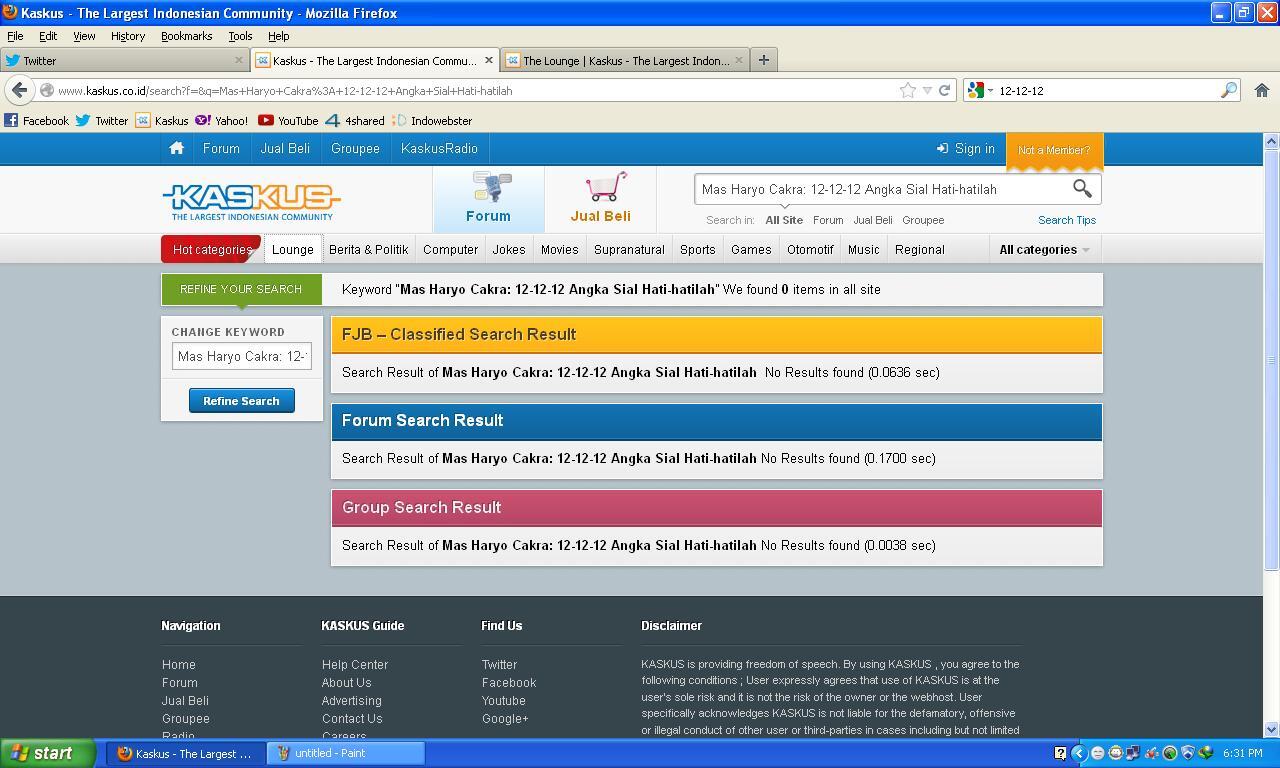Open the View menu
Image resolution: width=1280 pixels, height=768 pixels.
84,36
